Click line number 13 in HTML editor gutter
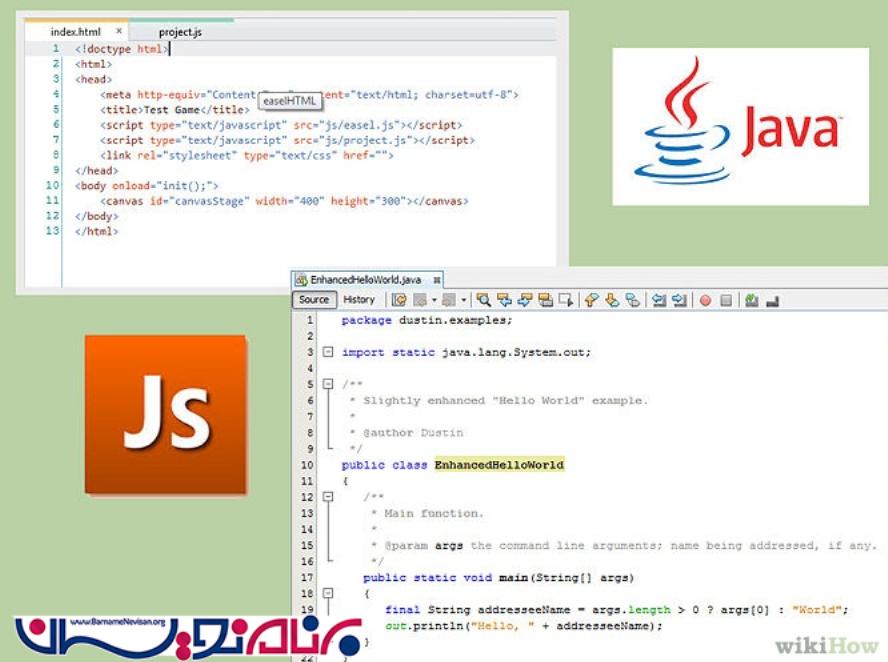This screenshot has height=662, width=888. pos(52,231)
